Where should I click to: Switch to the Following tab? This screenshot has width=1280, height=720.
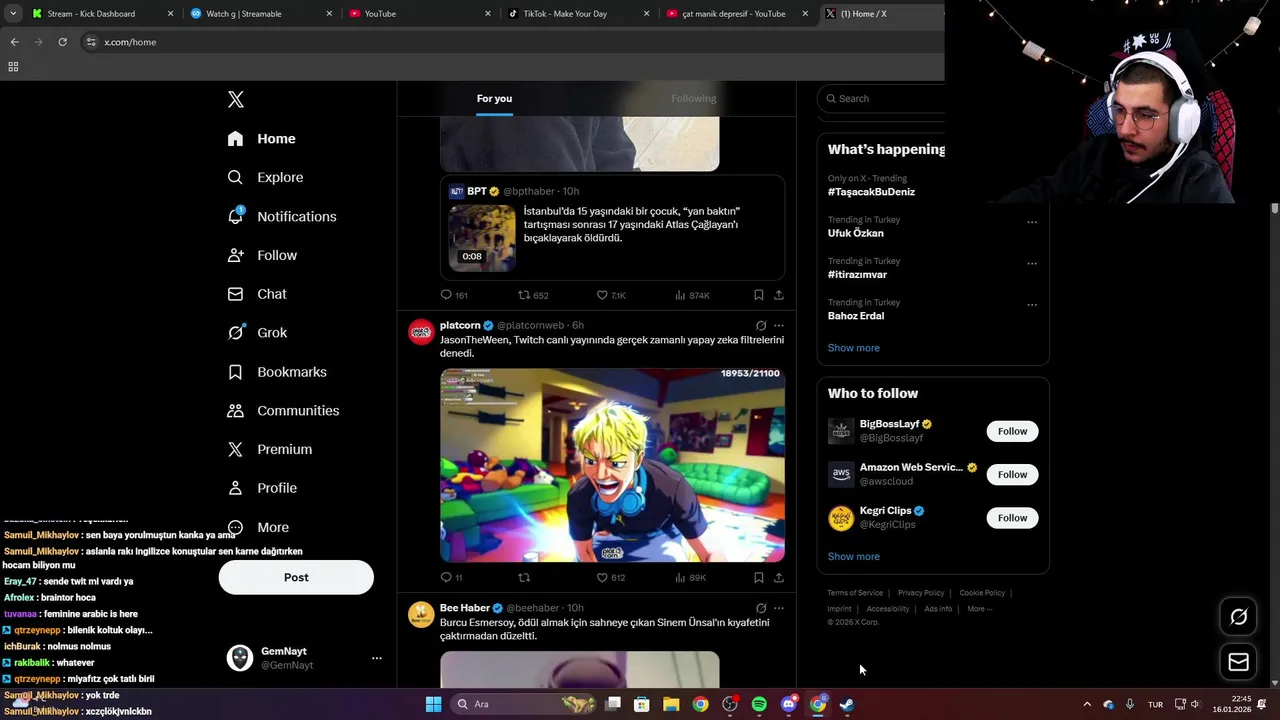(693, 98)
